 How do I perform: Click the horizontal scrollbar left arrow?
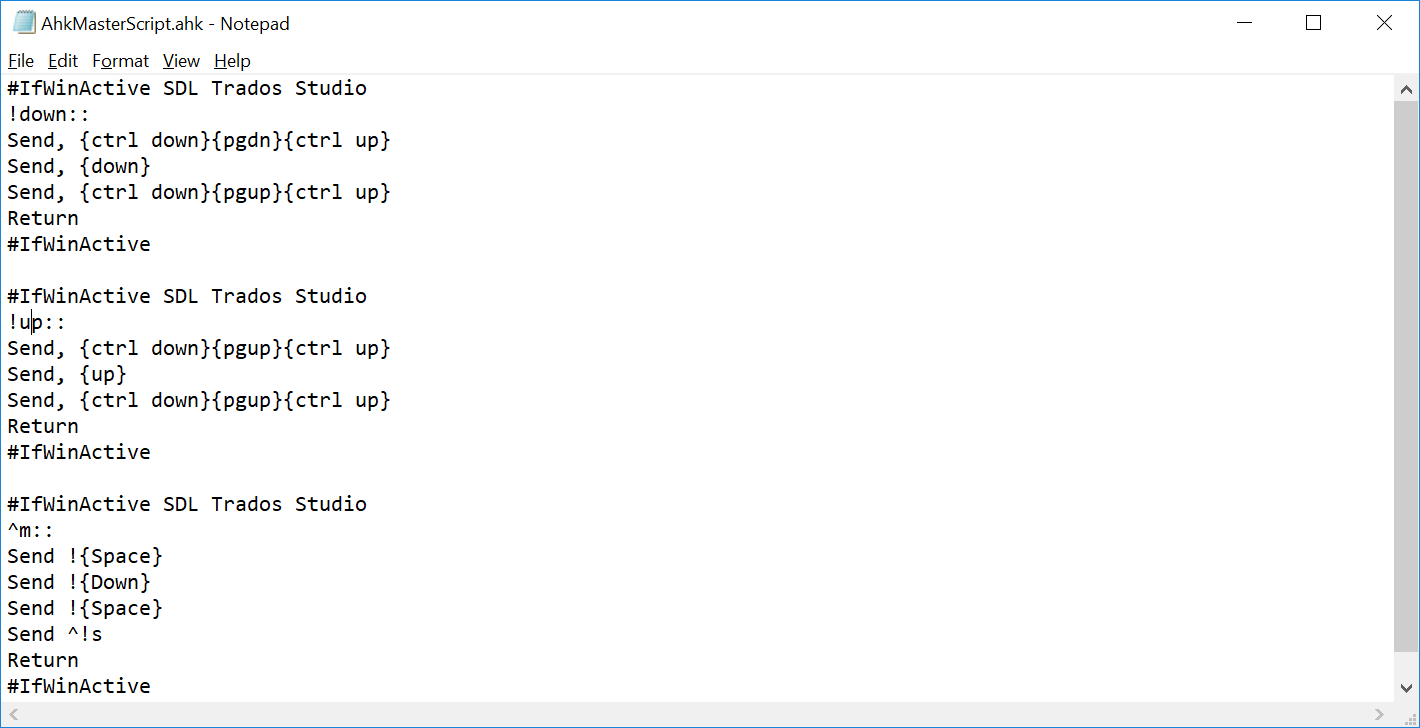click(x=14, y=715)
